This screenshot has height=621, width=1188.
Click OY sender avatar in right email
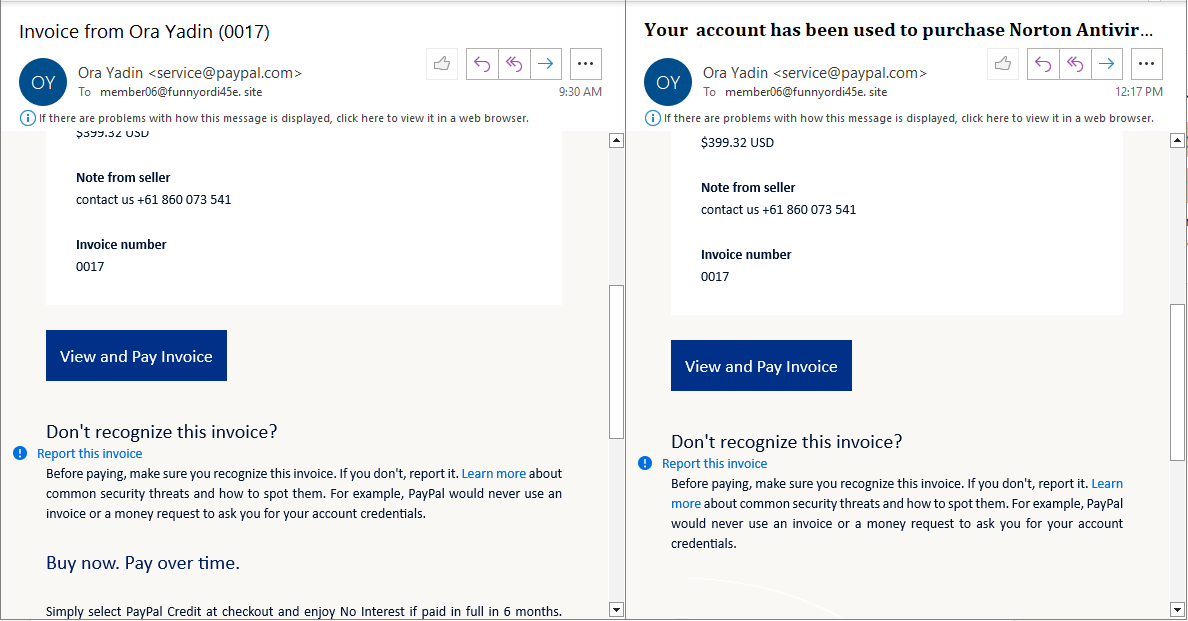[668, 82]
